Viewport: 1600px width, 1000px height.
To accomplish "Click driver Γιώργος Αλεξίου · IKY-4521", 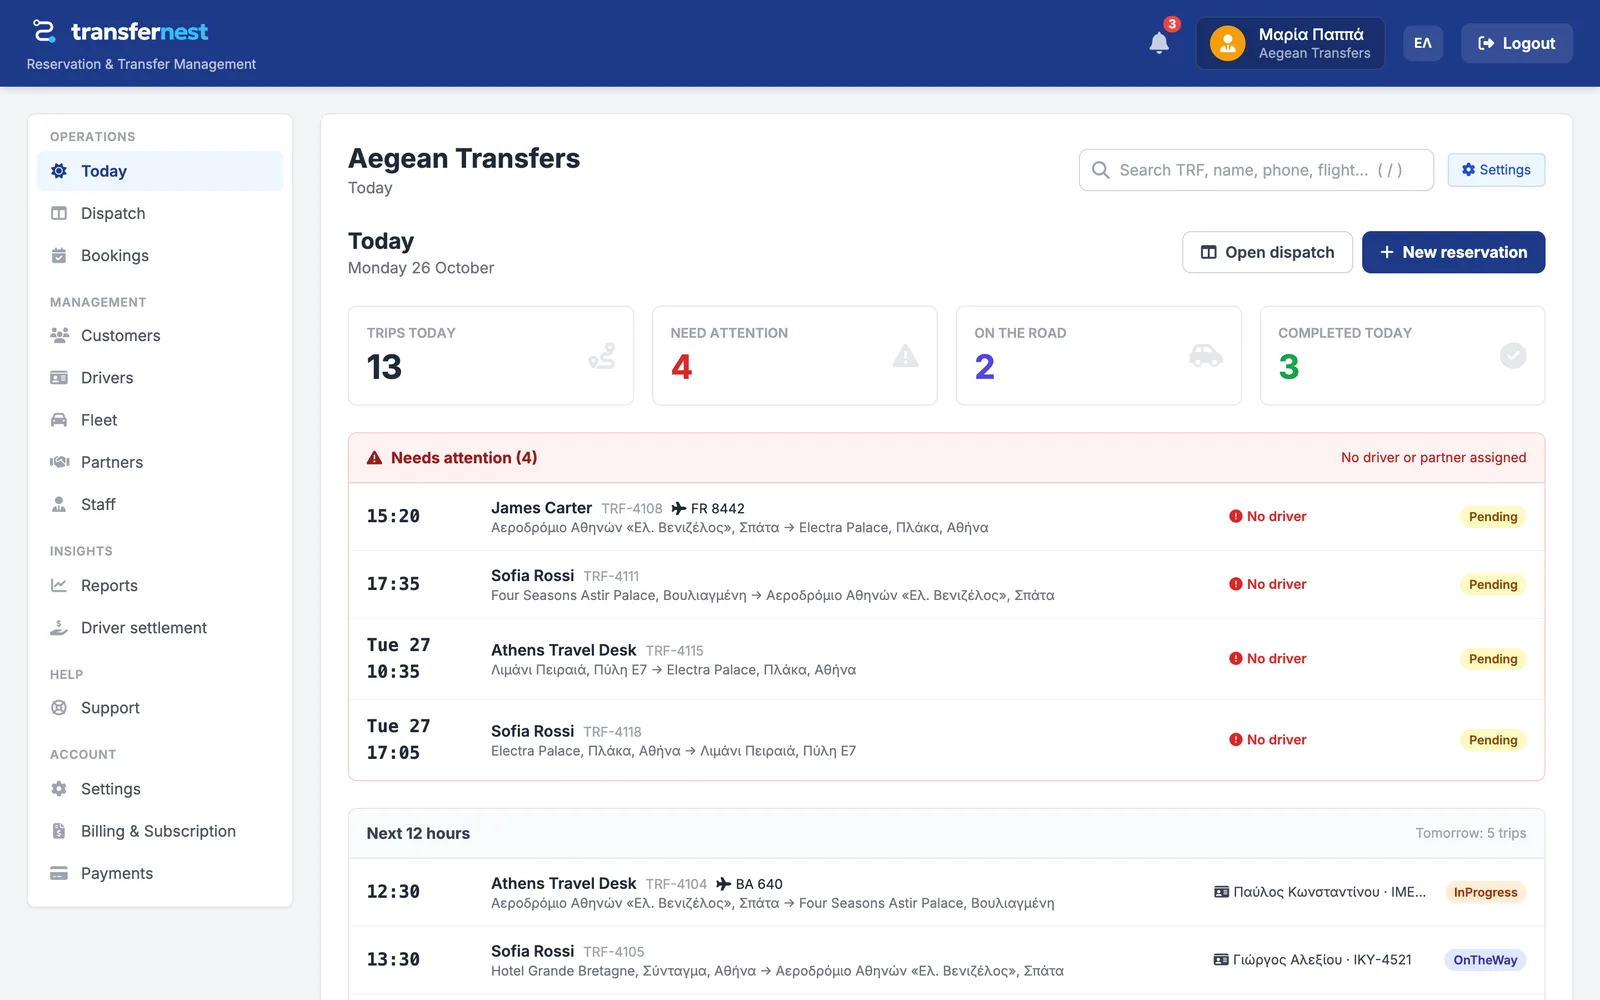I will pyautogui.click(x=1313, y=959).
